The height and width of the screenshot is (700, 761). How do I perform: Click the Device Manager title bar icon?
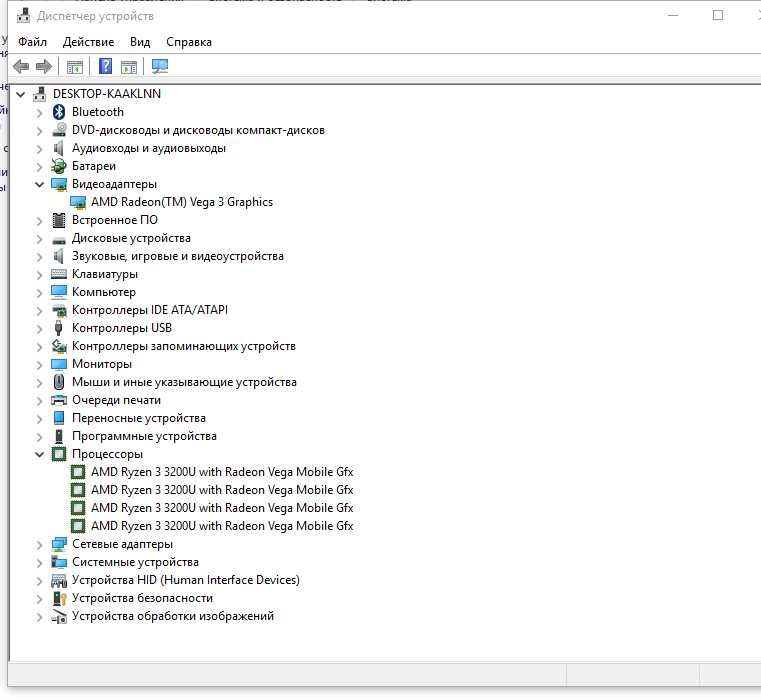pos(23,16)
